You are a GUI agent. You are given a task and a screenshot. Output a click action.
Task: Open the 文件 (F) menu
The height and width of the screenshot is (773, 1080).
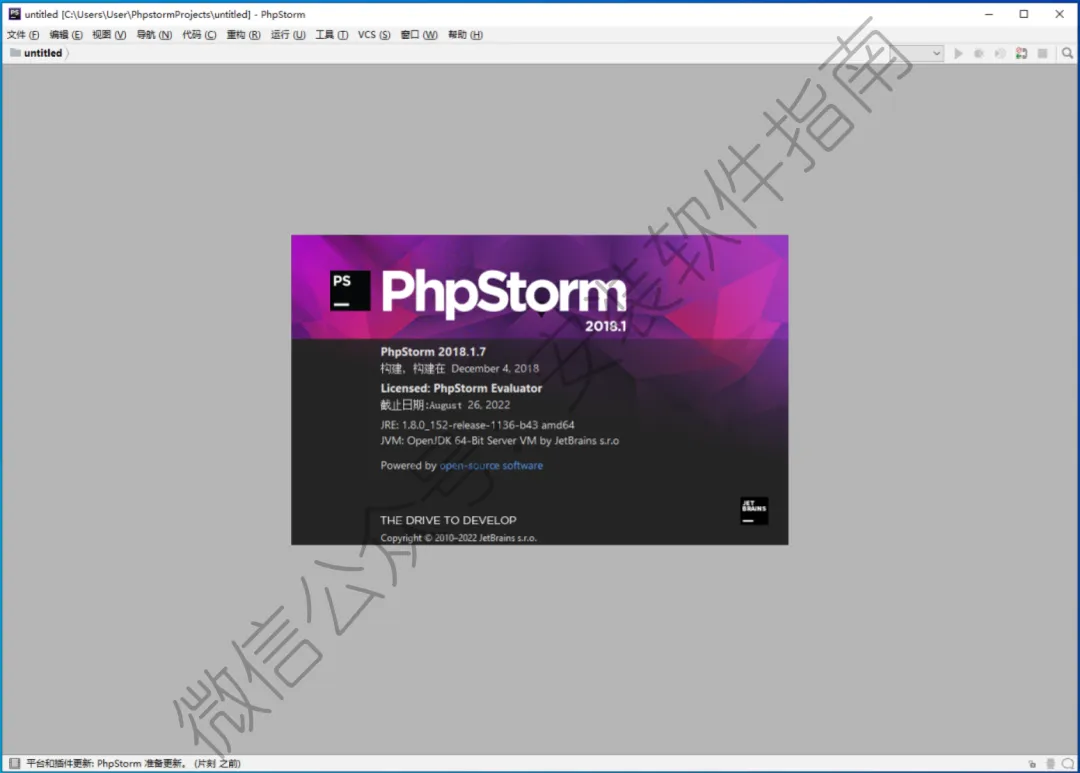(23, 34)
